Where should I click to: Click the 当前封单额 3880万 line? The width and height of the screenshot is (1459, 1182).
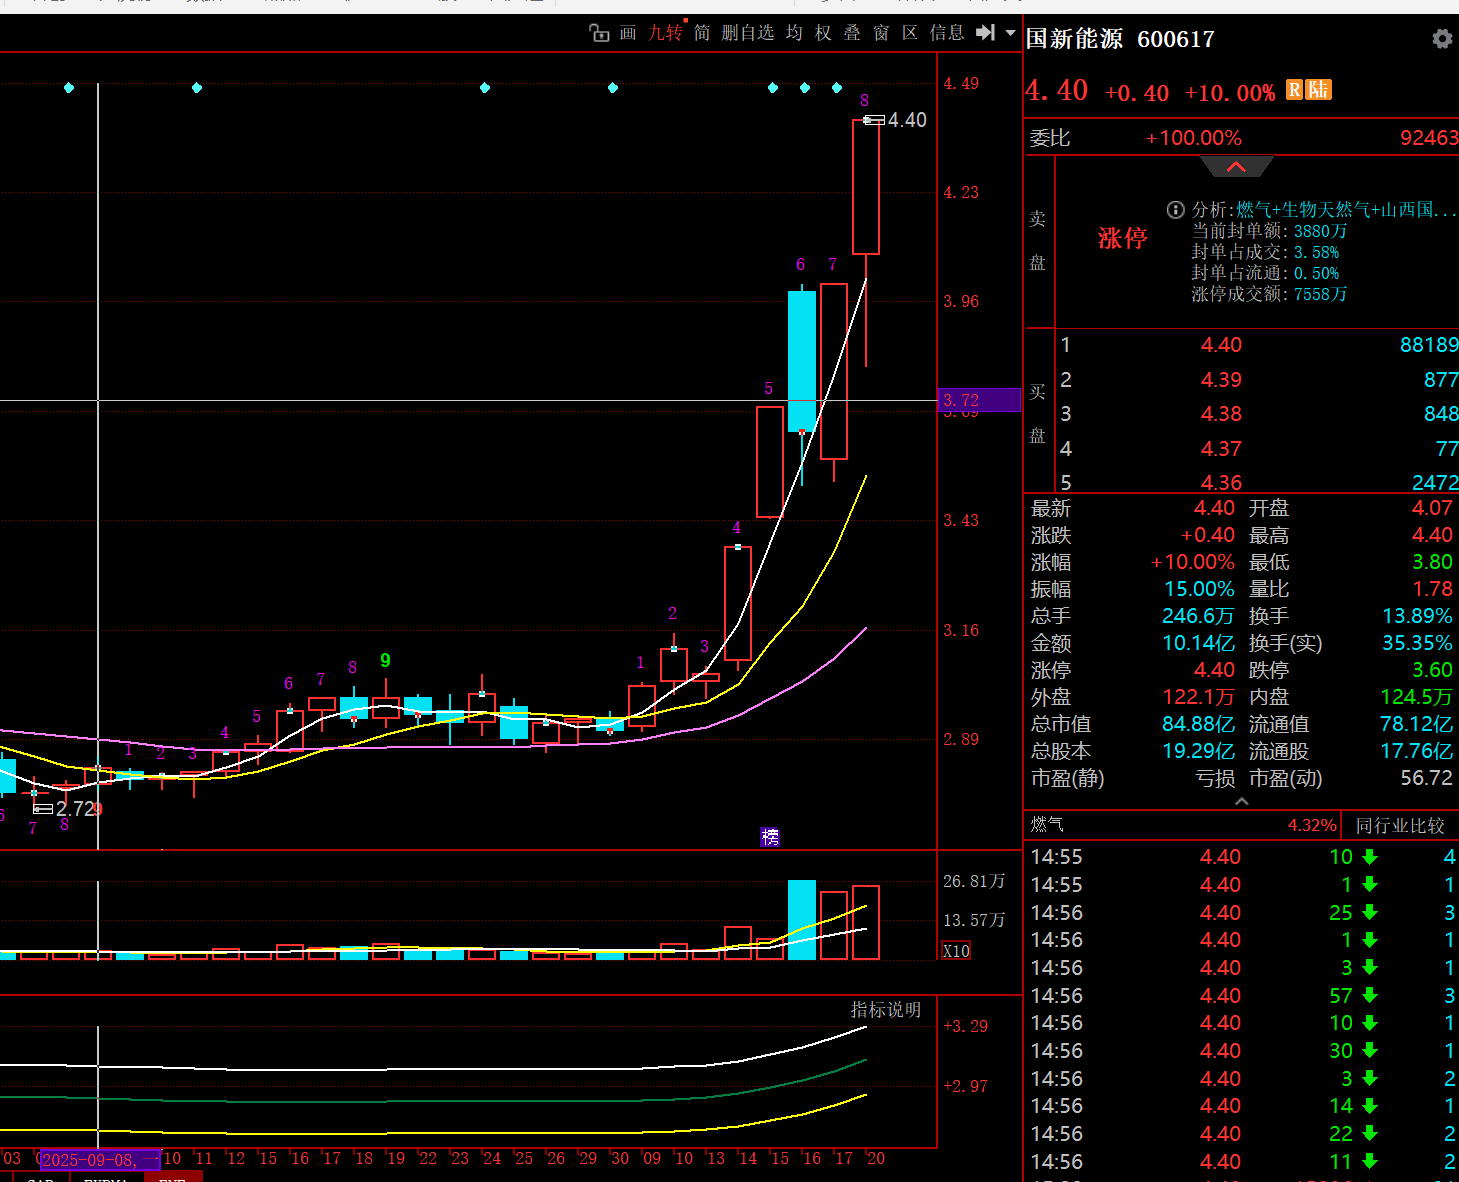tap(1269, 231)
